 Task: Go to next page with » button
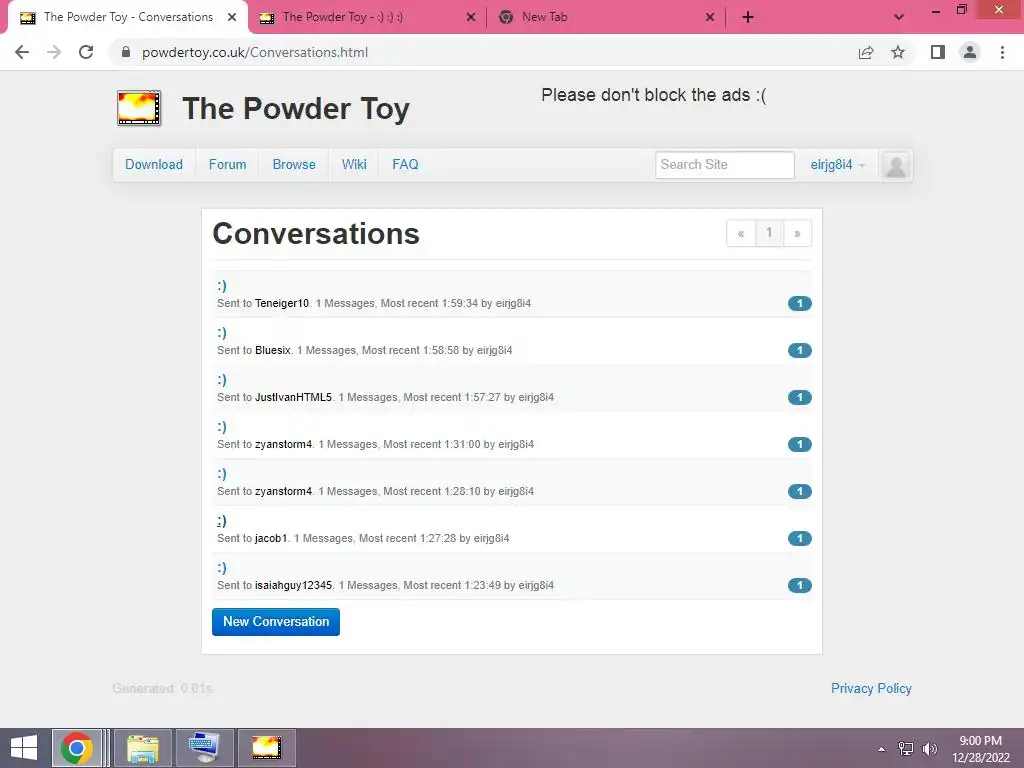[797, 233]
